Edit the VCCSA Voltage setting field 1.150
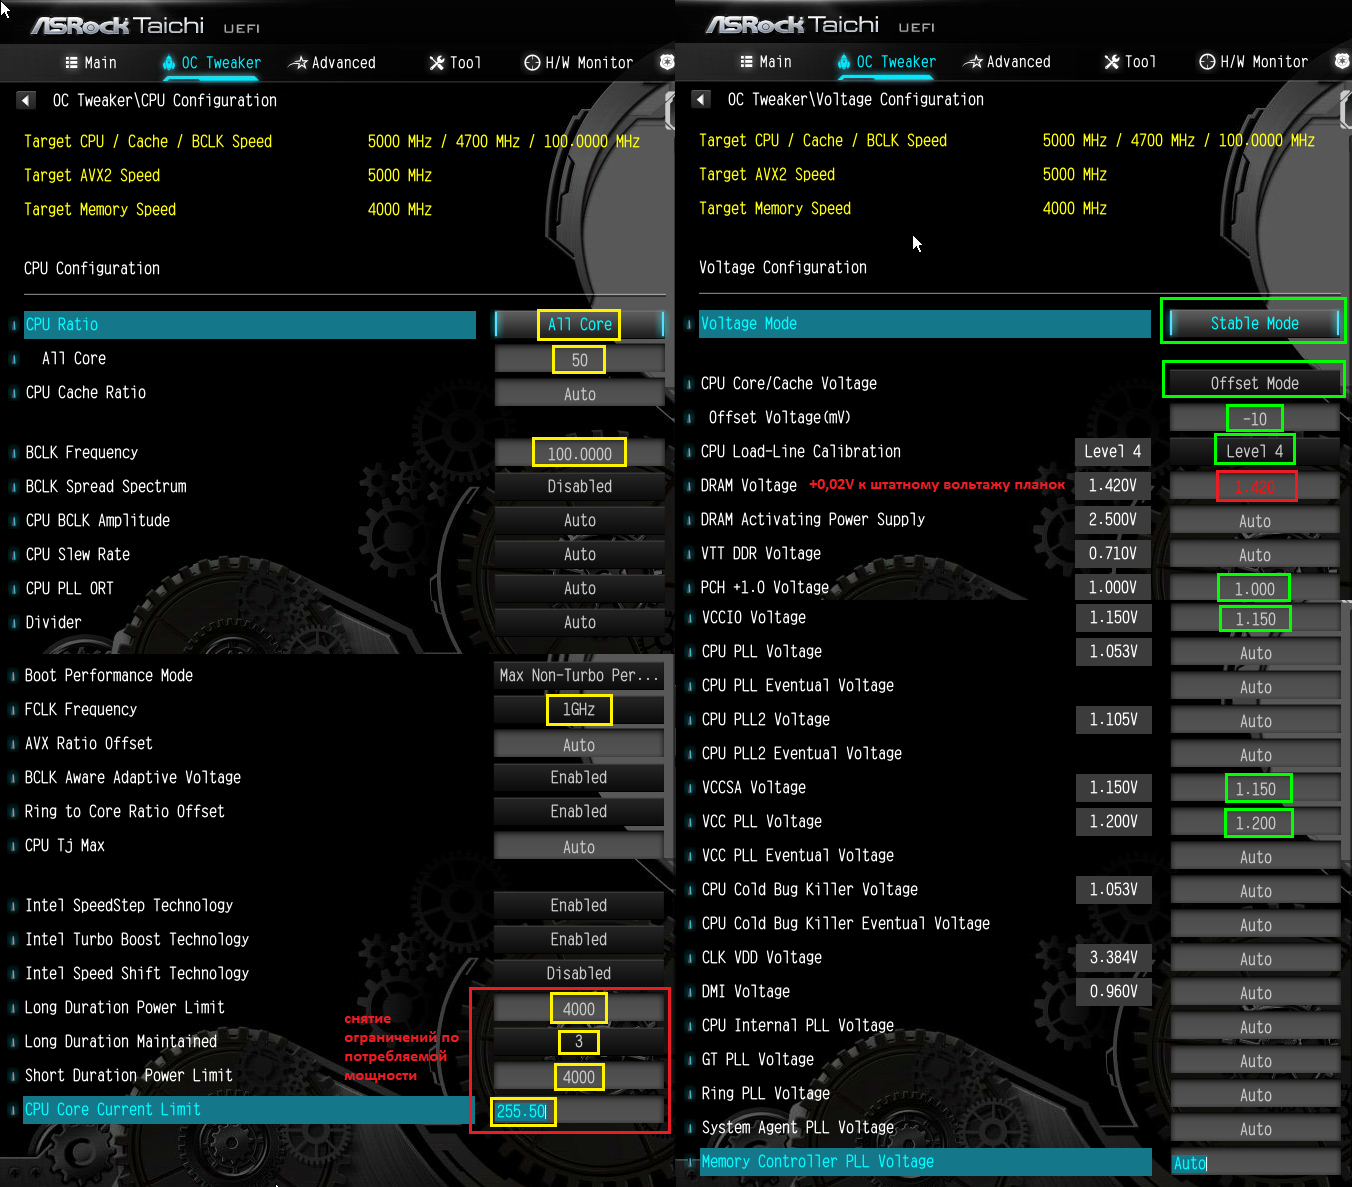1352x1187 pixels. point(1254,789)
